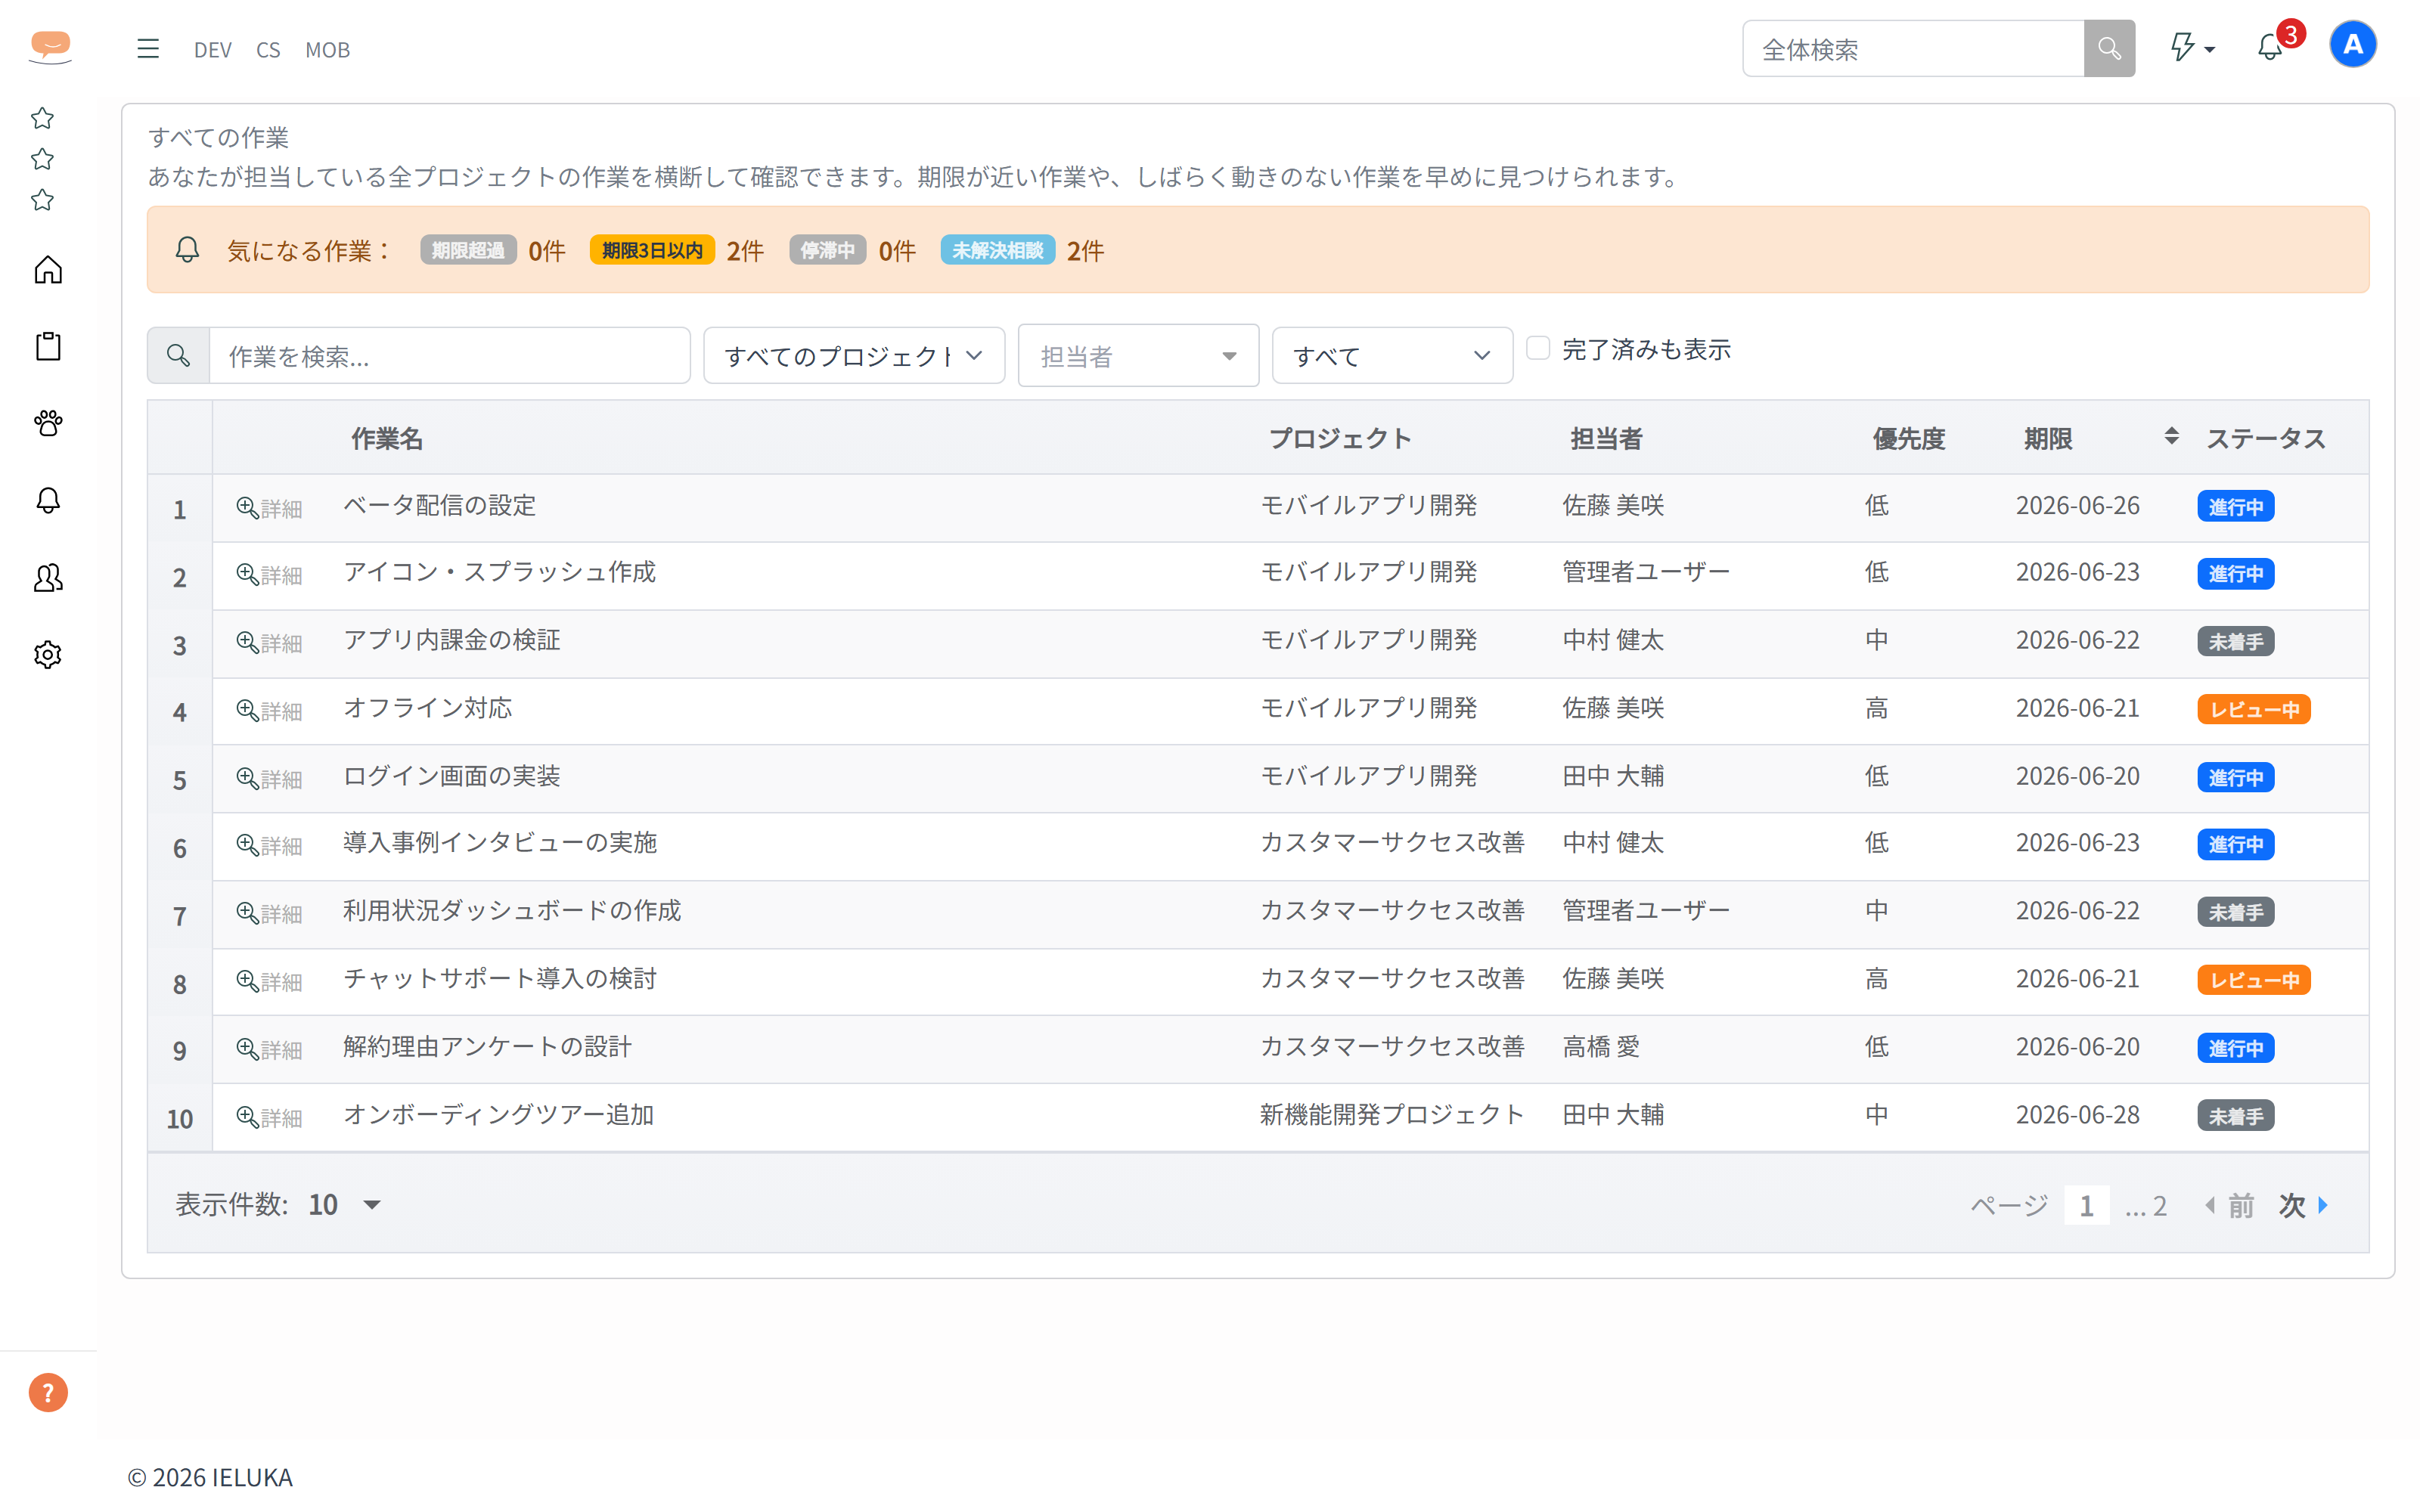Open details for アイコン・スプラッシュ作成
This screenshot has width=2420, height=1512.
pyautogui.click(x=269, y=575)
